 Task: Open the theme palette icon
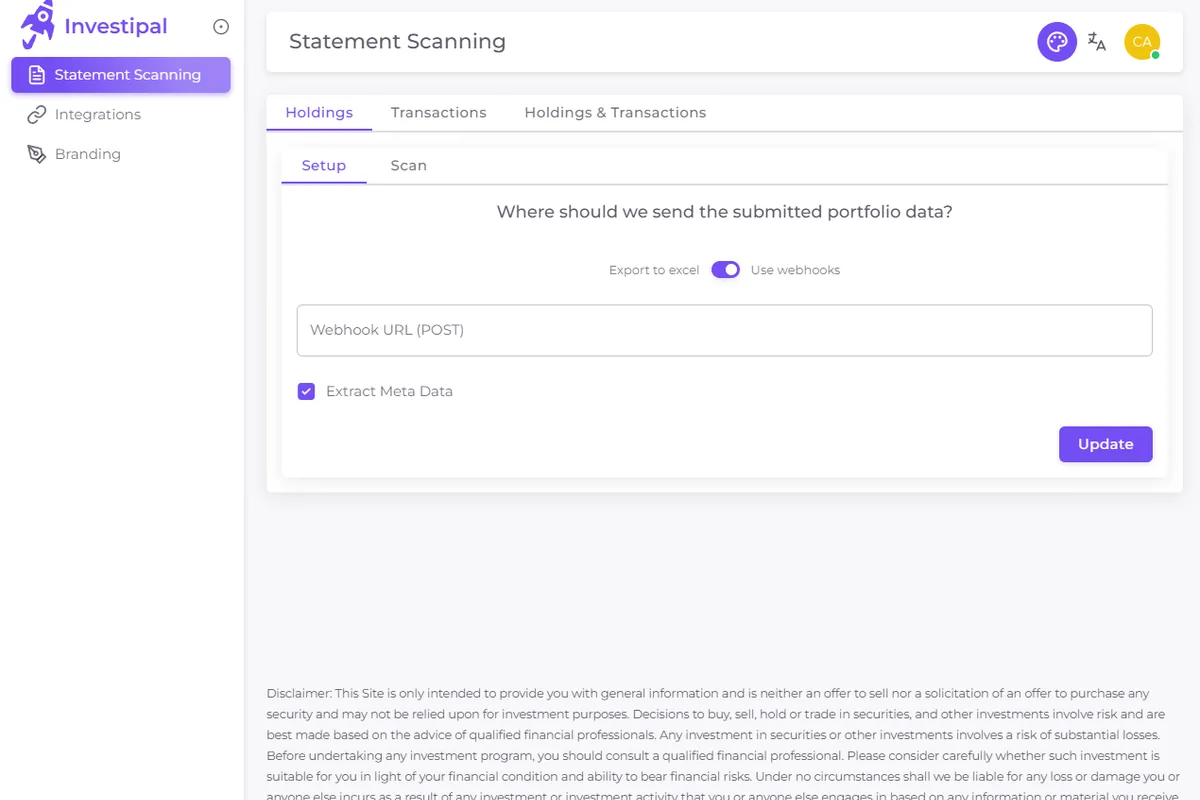[x=1056, y=42]
